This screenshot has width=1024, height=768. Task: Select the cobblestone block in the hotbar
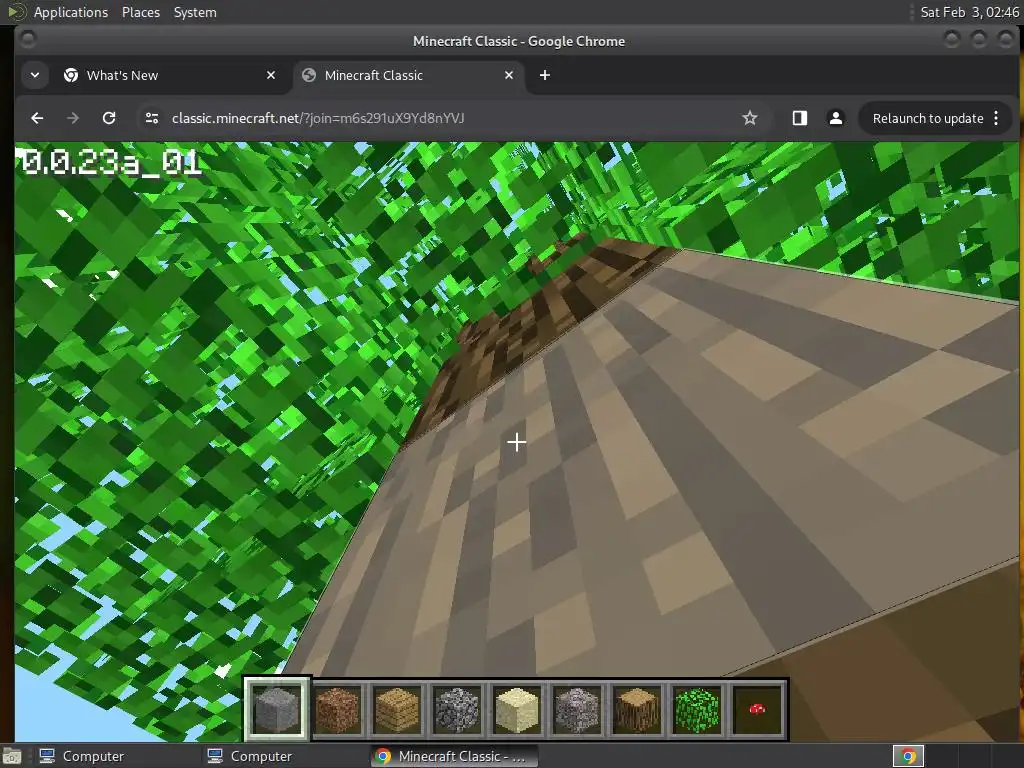coord(458,709)
